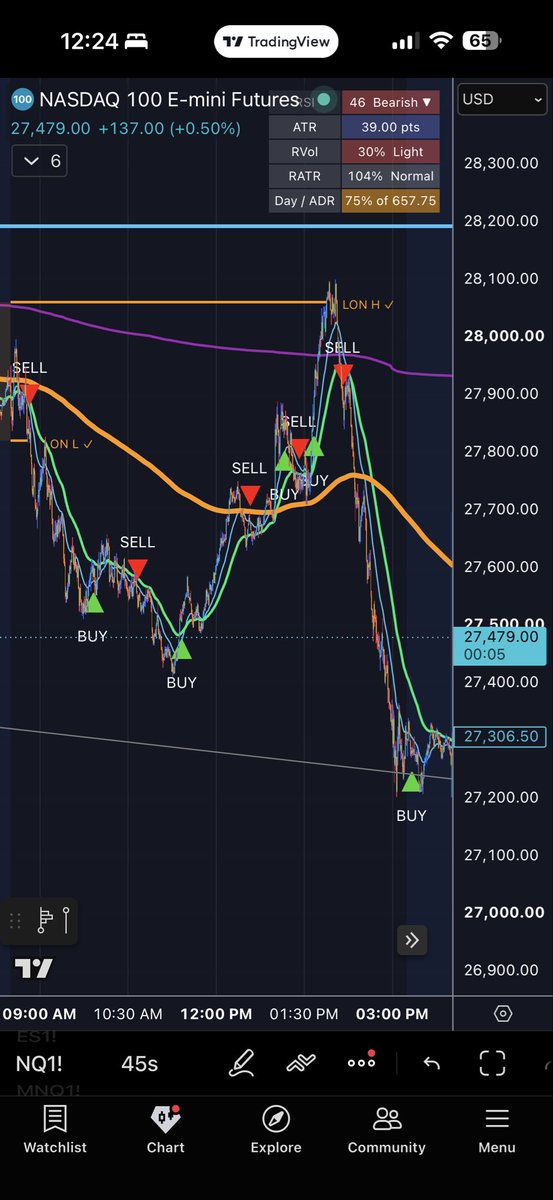Image resolution: width=553 pixels, height=1200 pixels.
Task: Jump to latest bar double-arrow button
Action: [x=412, y=939]
